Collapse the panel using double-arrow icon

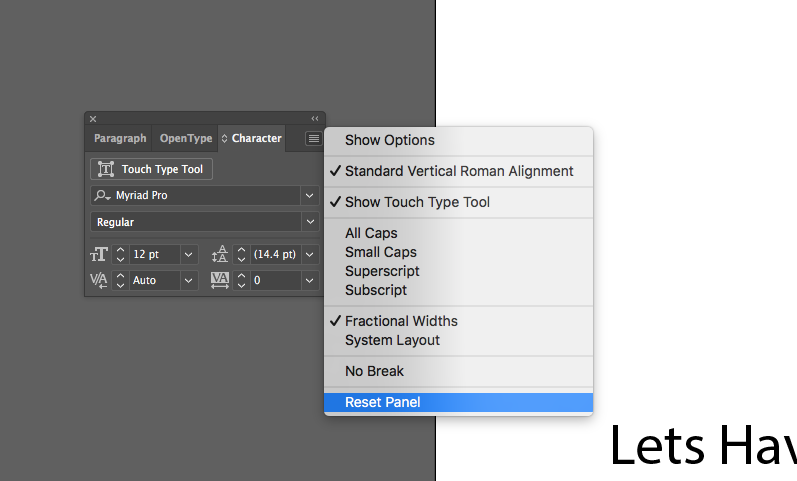pos(315,118)
